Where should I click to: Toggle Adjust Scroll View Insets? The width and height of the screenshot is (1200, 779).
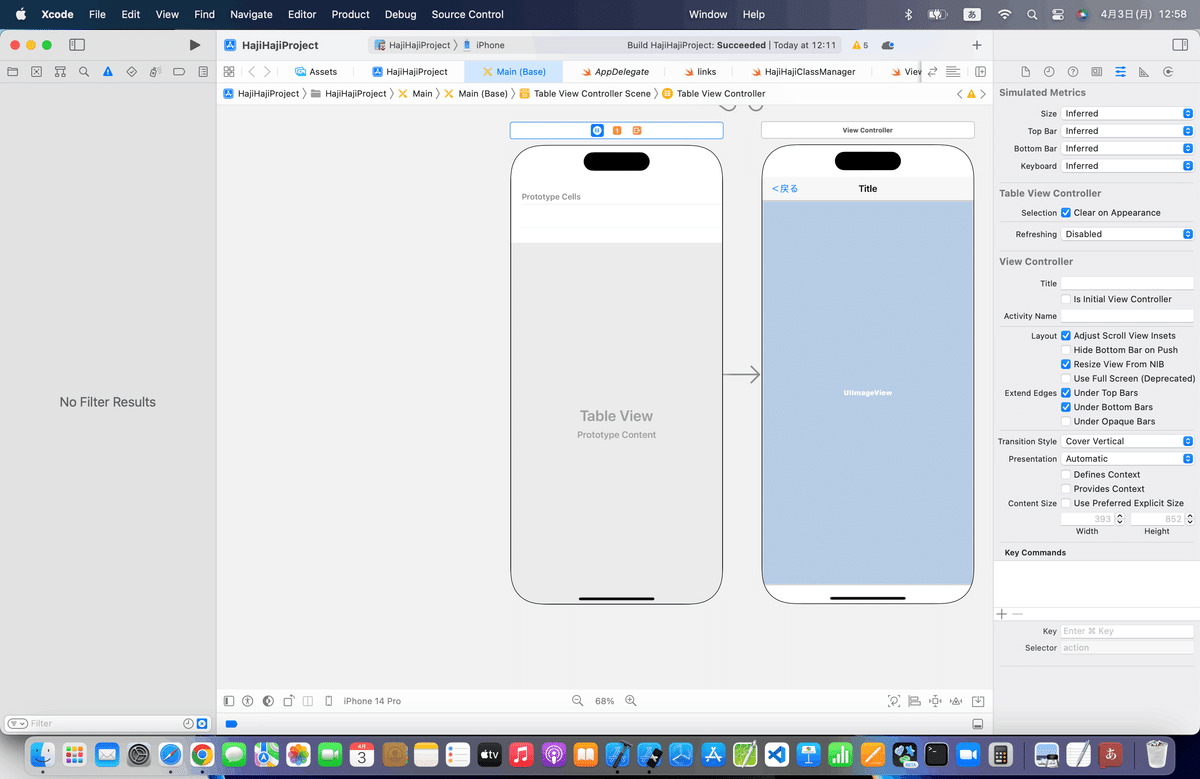click(x=1065, y=336)
